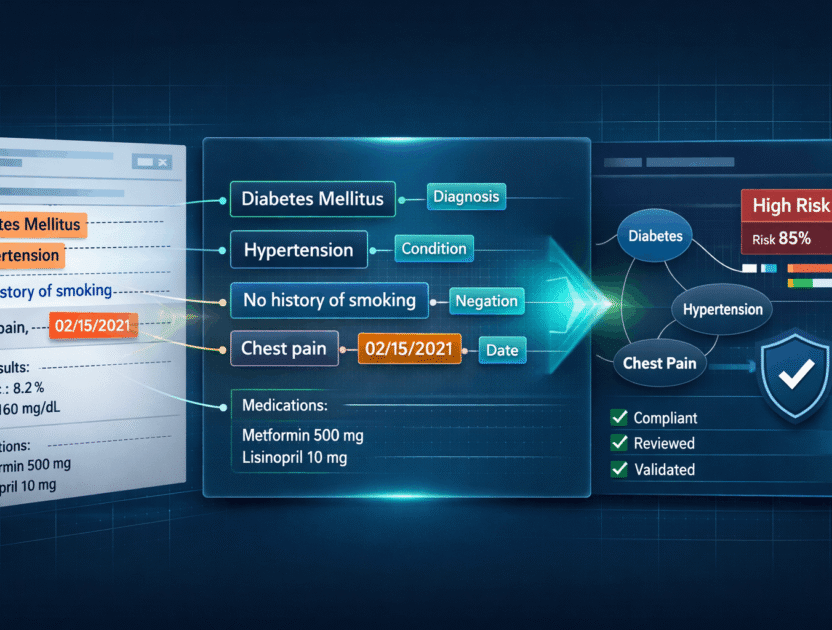Select the Hypertension entity in center panel
This screenshot has width=832, height=630.
298,249
